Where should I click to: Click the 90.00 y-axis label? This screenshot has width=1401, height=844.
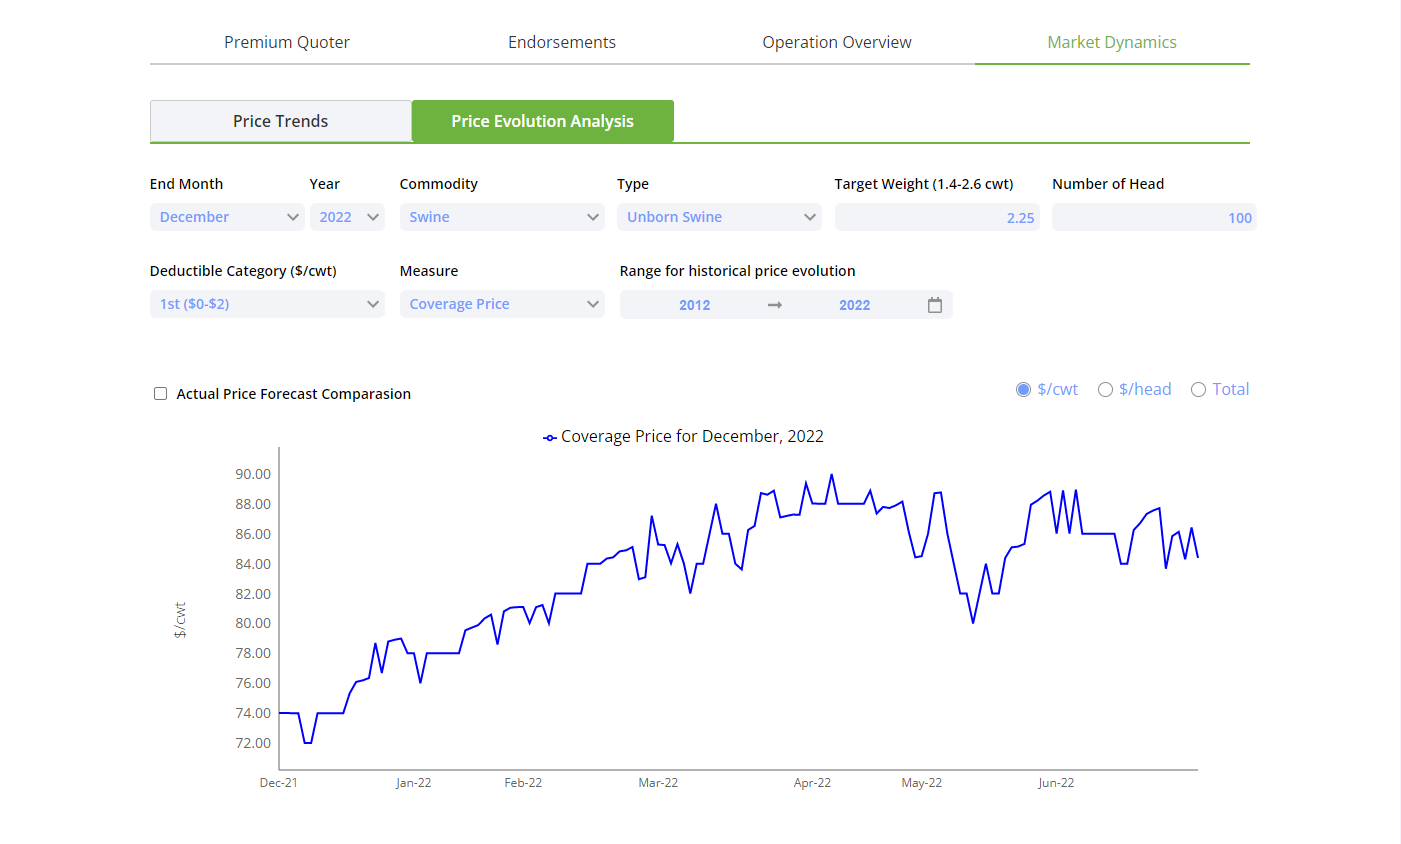pos(253,474)
